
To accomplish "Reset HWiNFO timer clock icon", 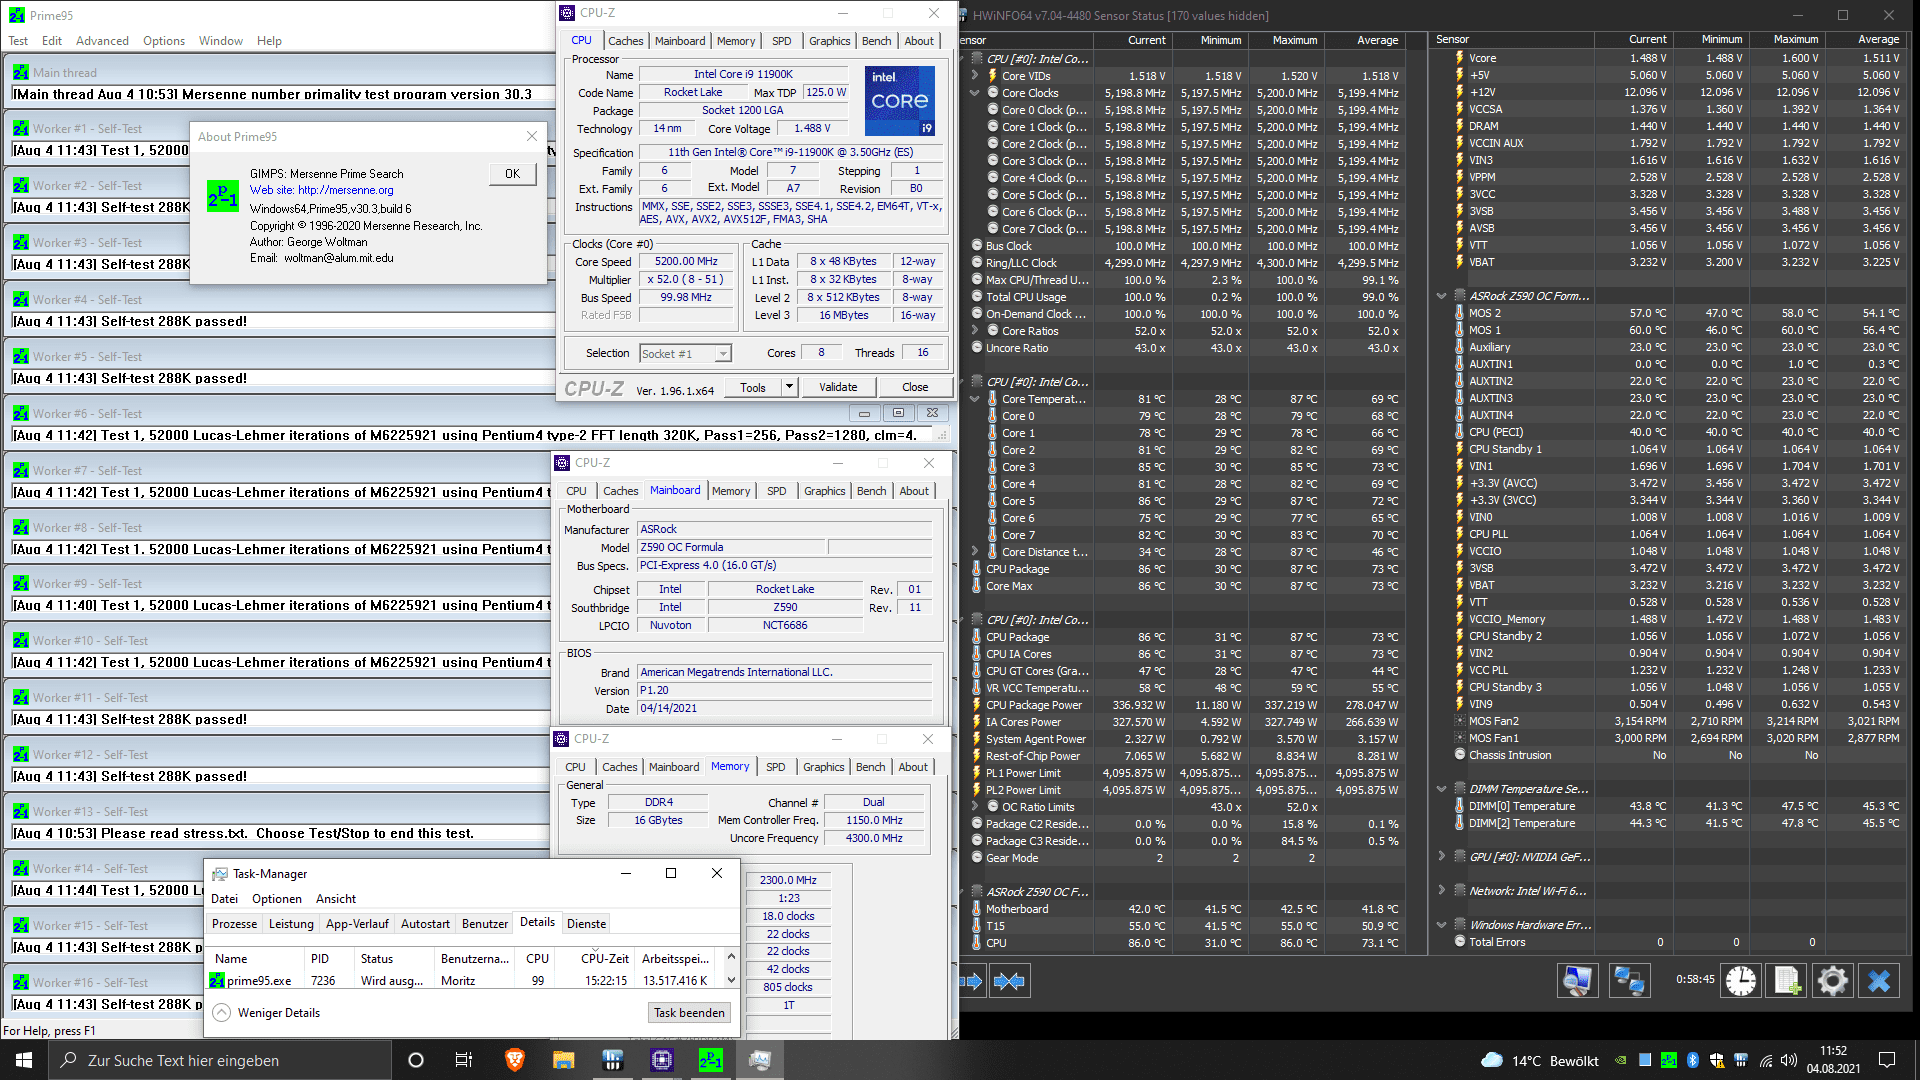I will (x=1741, y=981).
